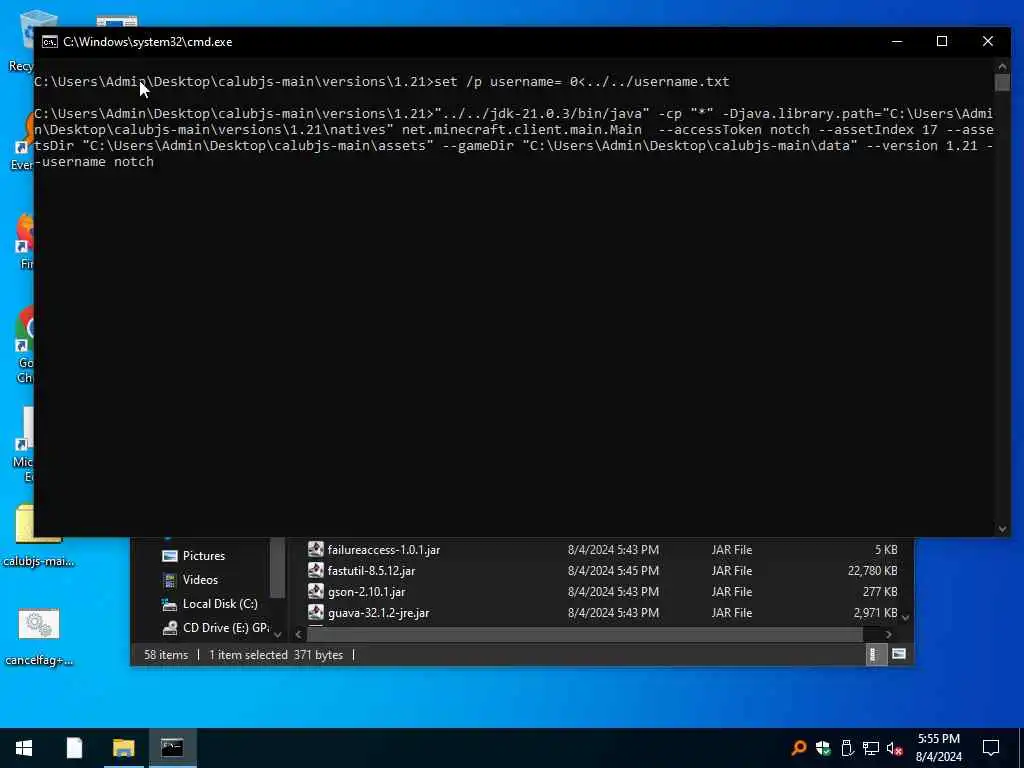Open the Action Center notifications icon
This screenshot has width=1024, height=768.
(991, 748)
